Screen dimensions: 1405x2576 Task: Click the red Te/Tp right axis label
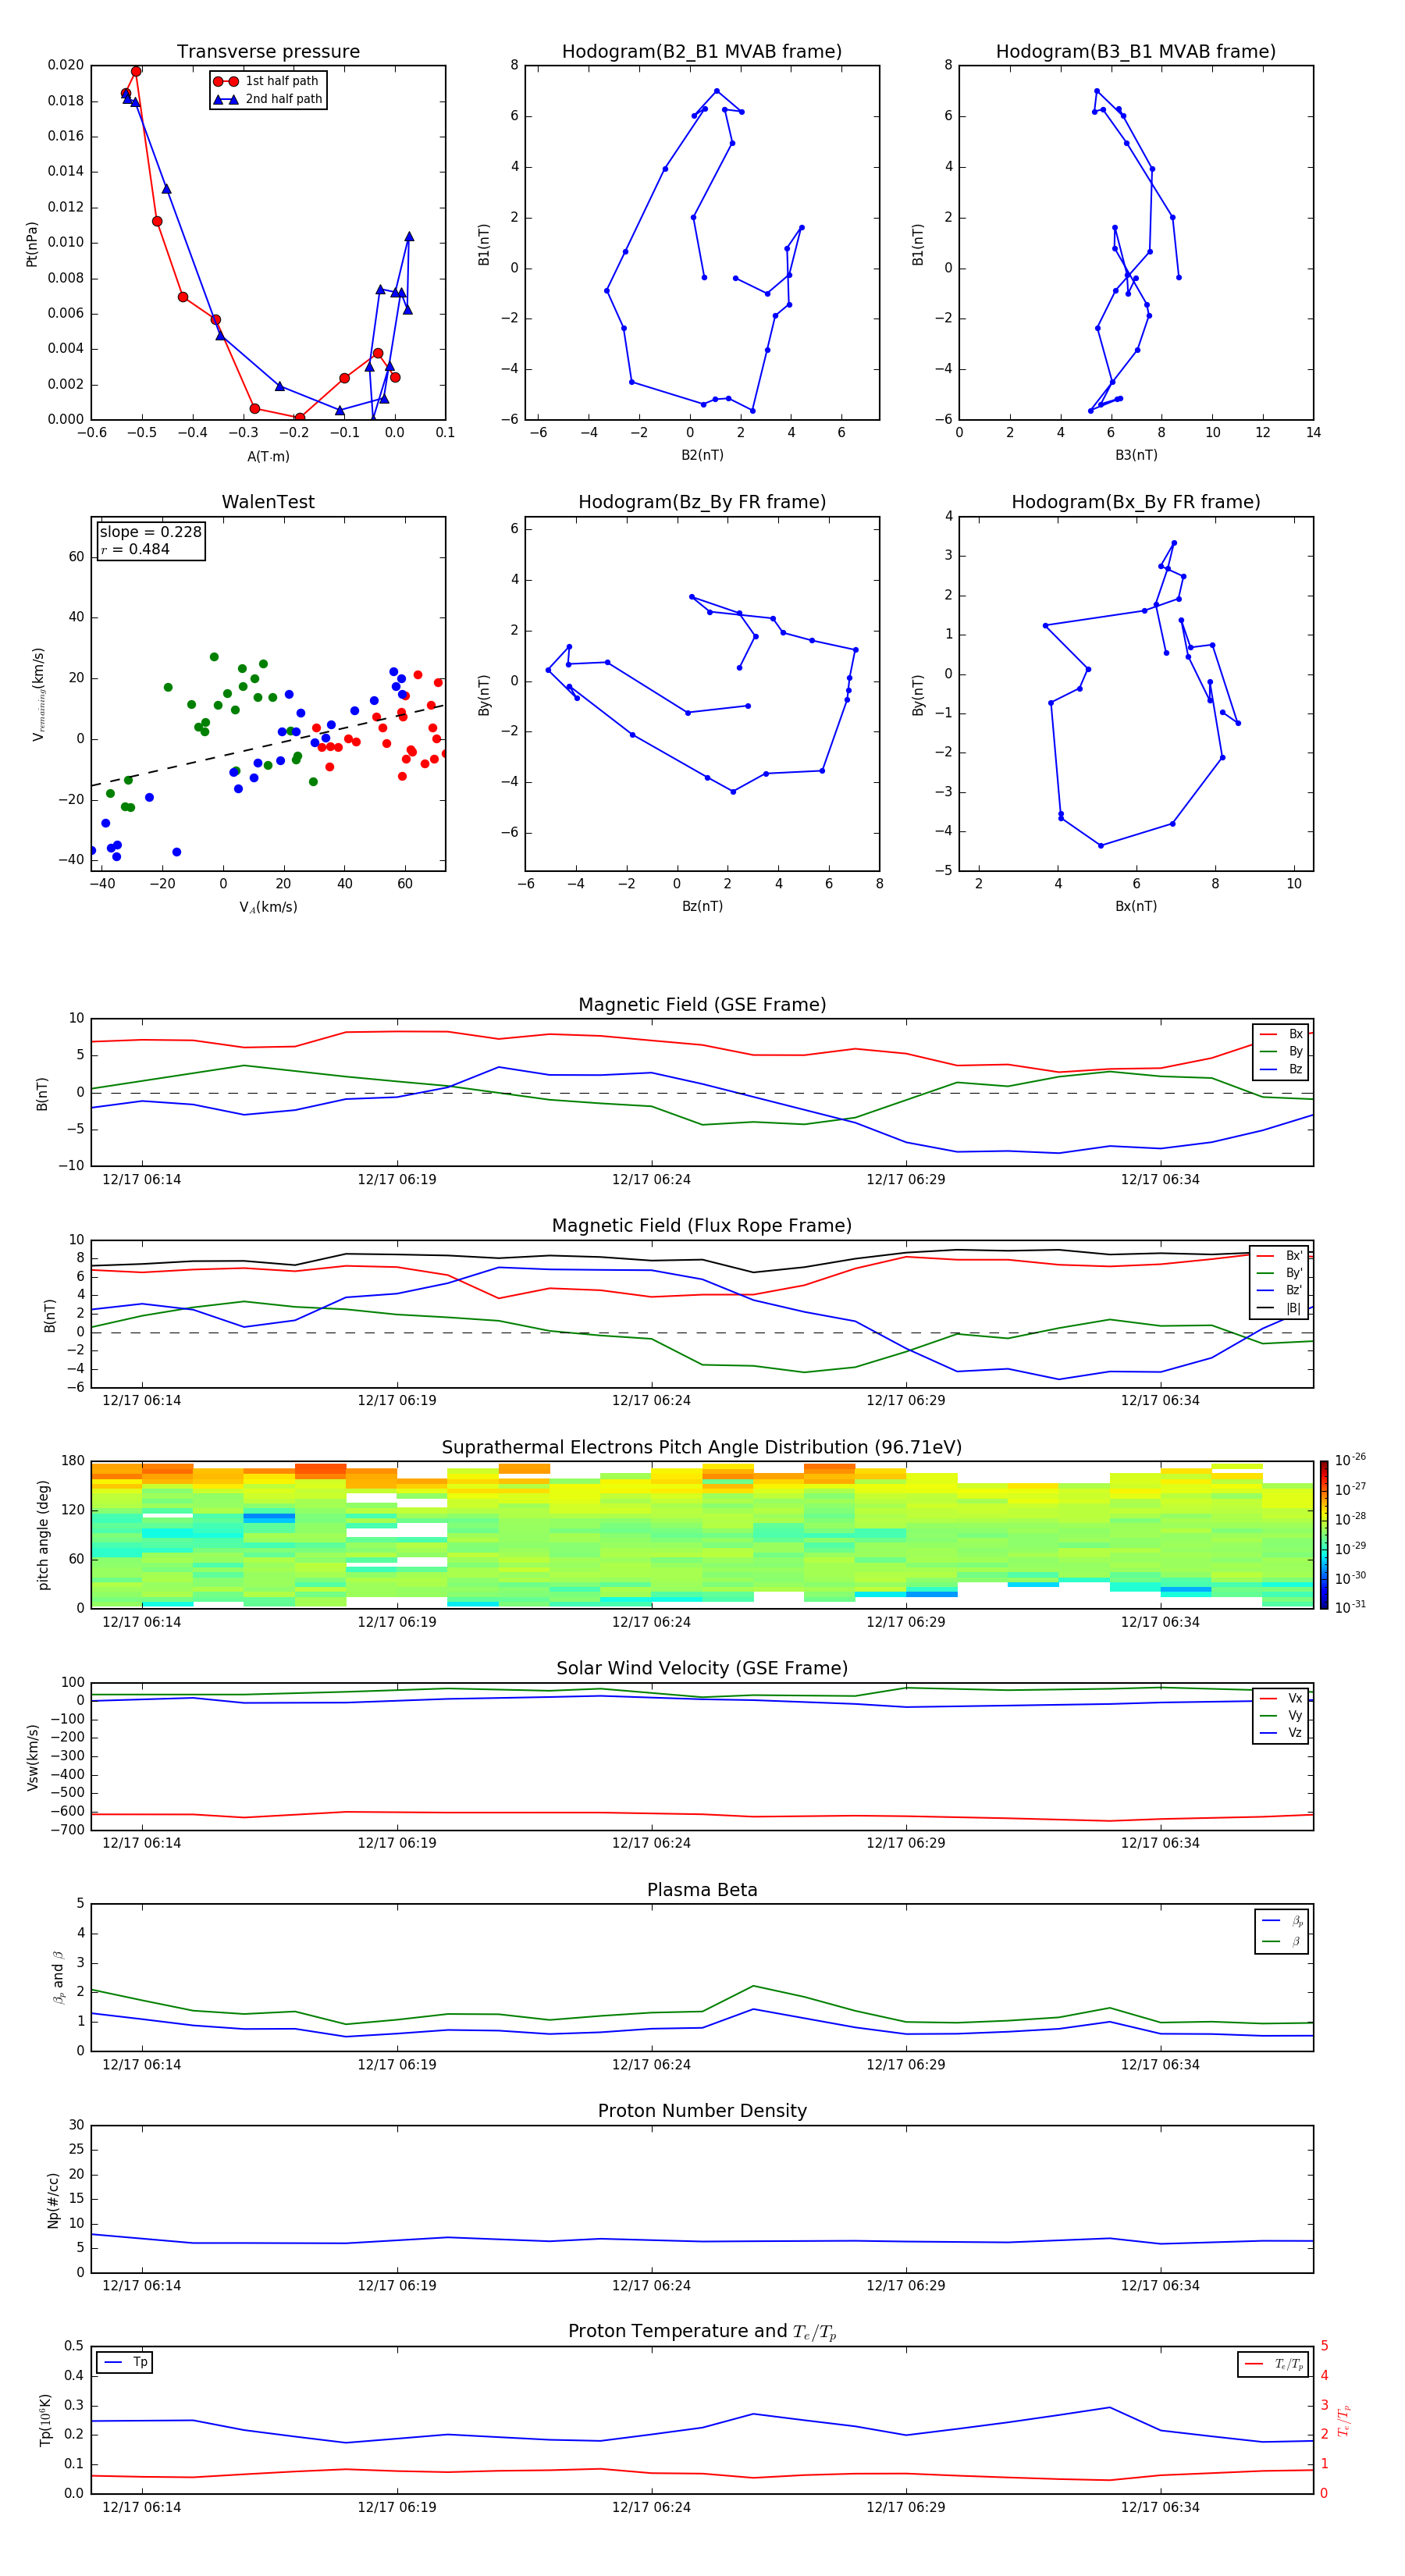(1344, 2420)
